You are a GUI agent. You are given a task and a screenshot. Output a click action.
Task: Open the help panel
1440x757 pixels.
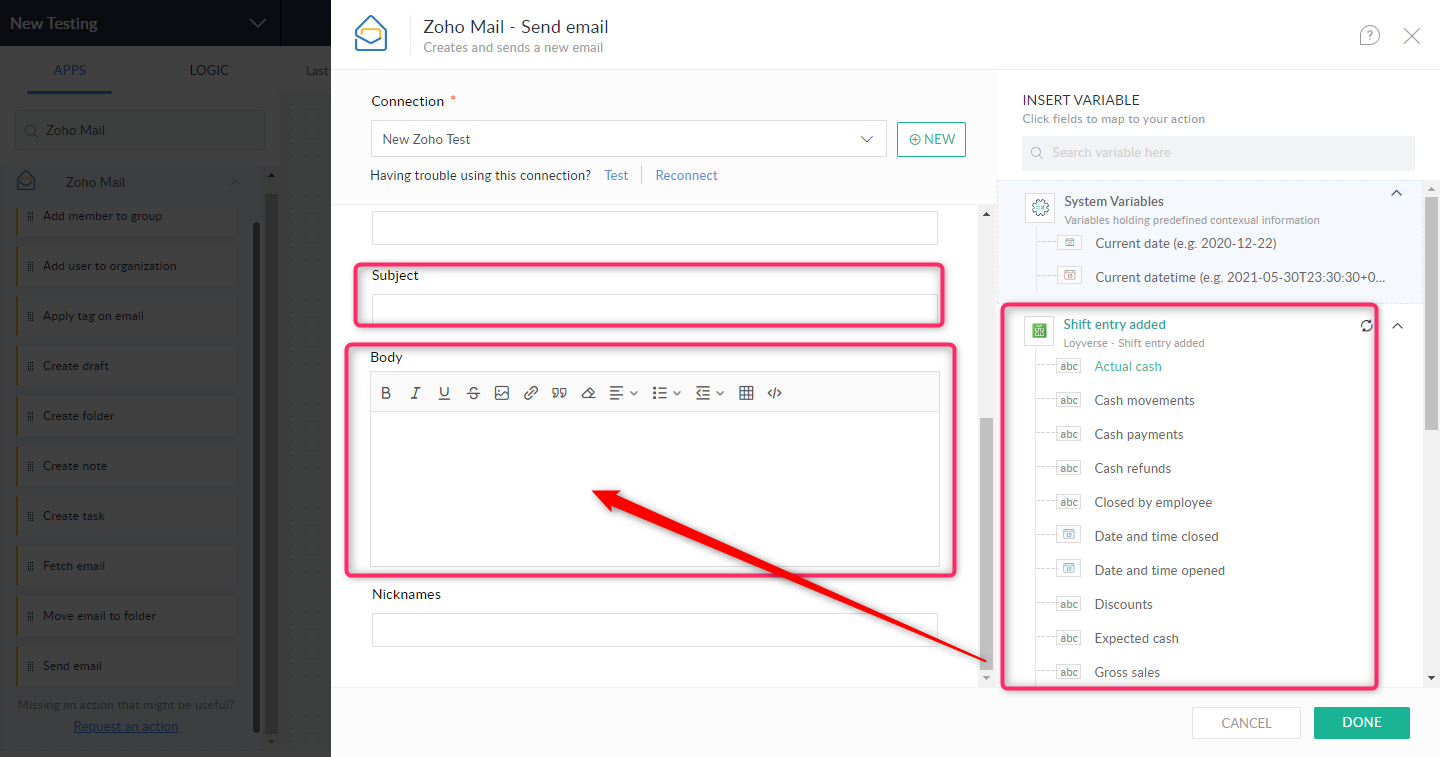[x=1369, y=35]
